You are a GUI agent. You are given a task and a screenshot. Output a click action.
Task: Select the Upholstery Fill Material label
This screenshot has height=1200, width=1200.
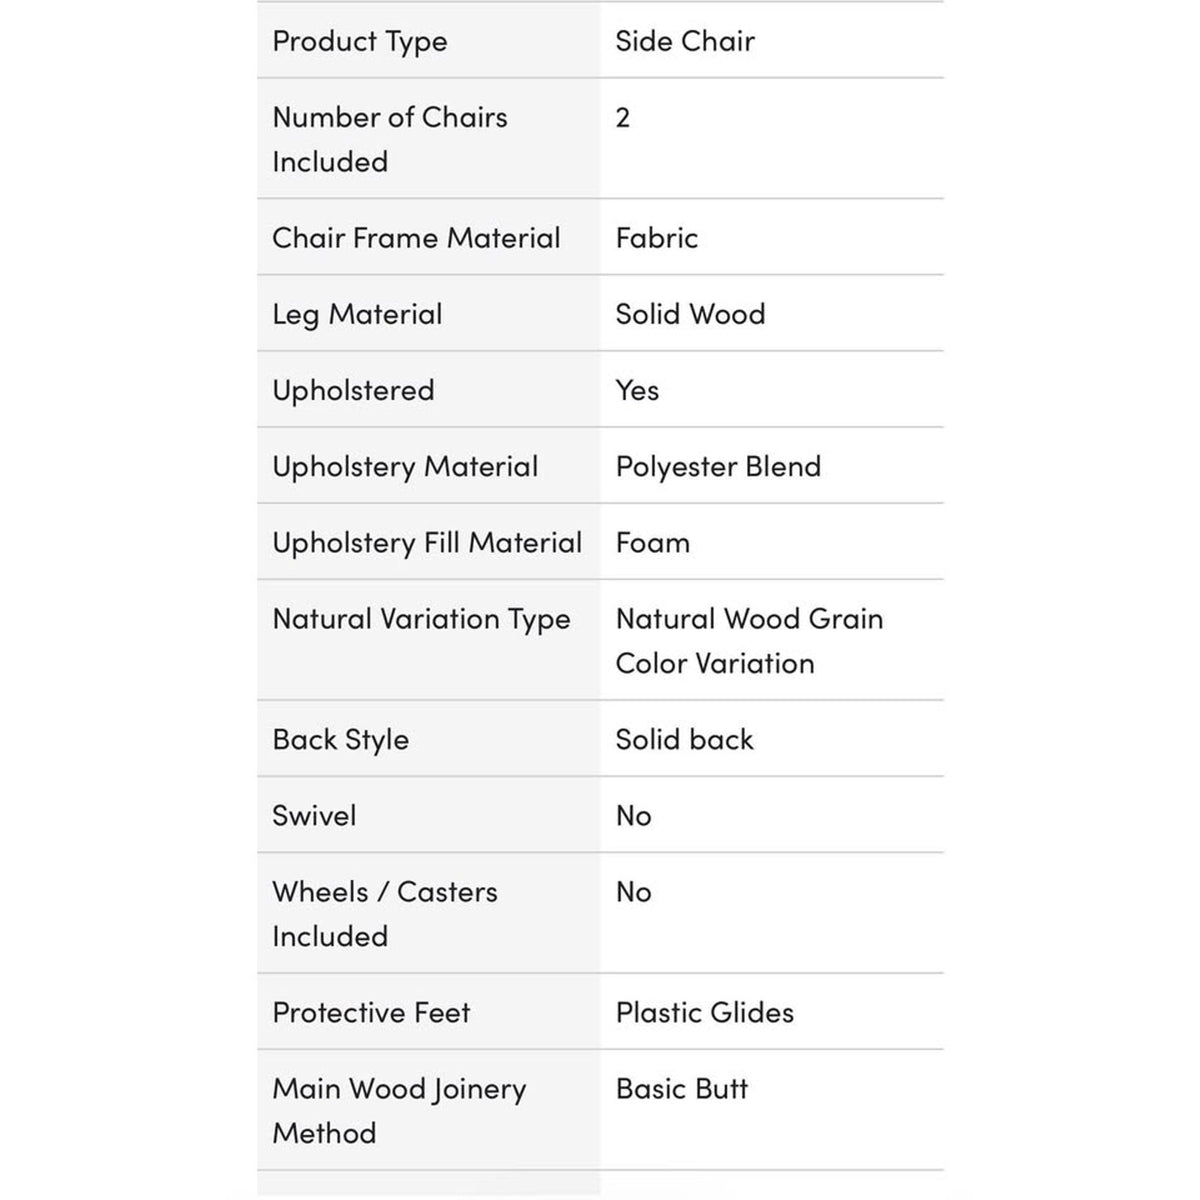(427, 543)
